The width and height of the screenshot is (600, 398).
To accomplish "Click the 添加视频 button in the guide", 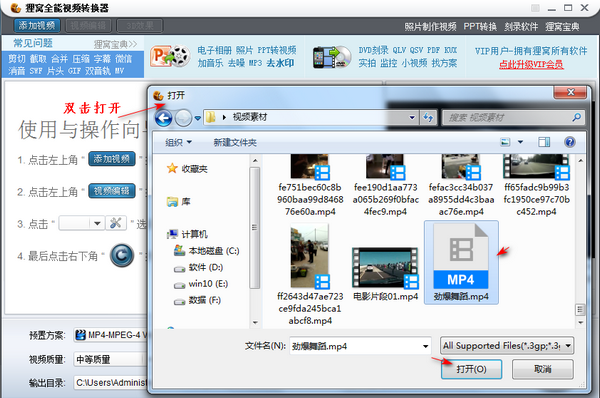I will [x=112, y=159].
